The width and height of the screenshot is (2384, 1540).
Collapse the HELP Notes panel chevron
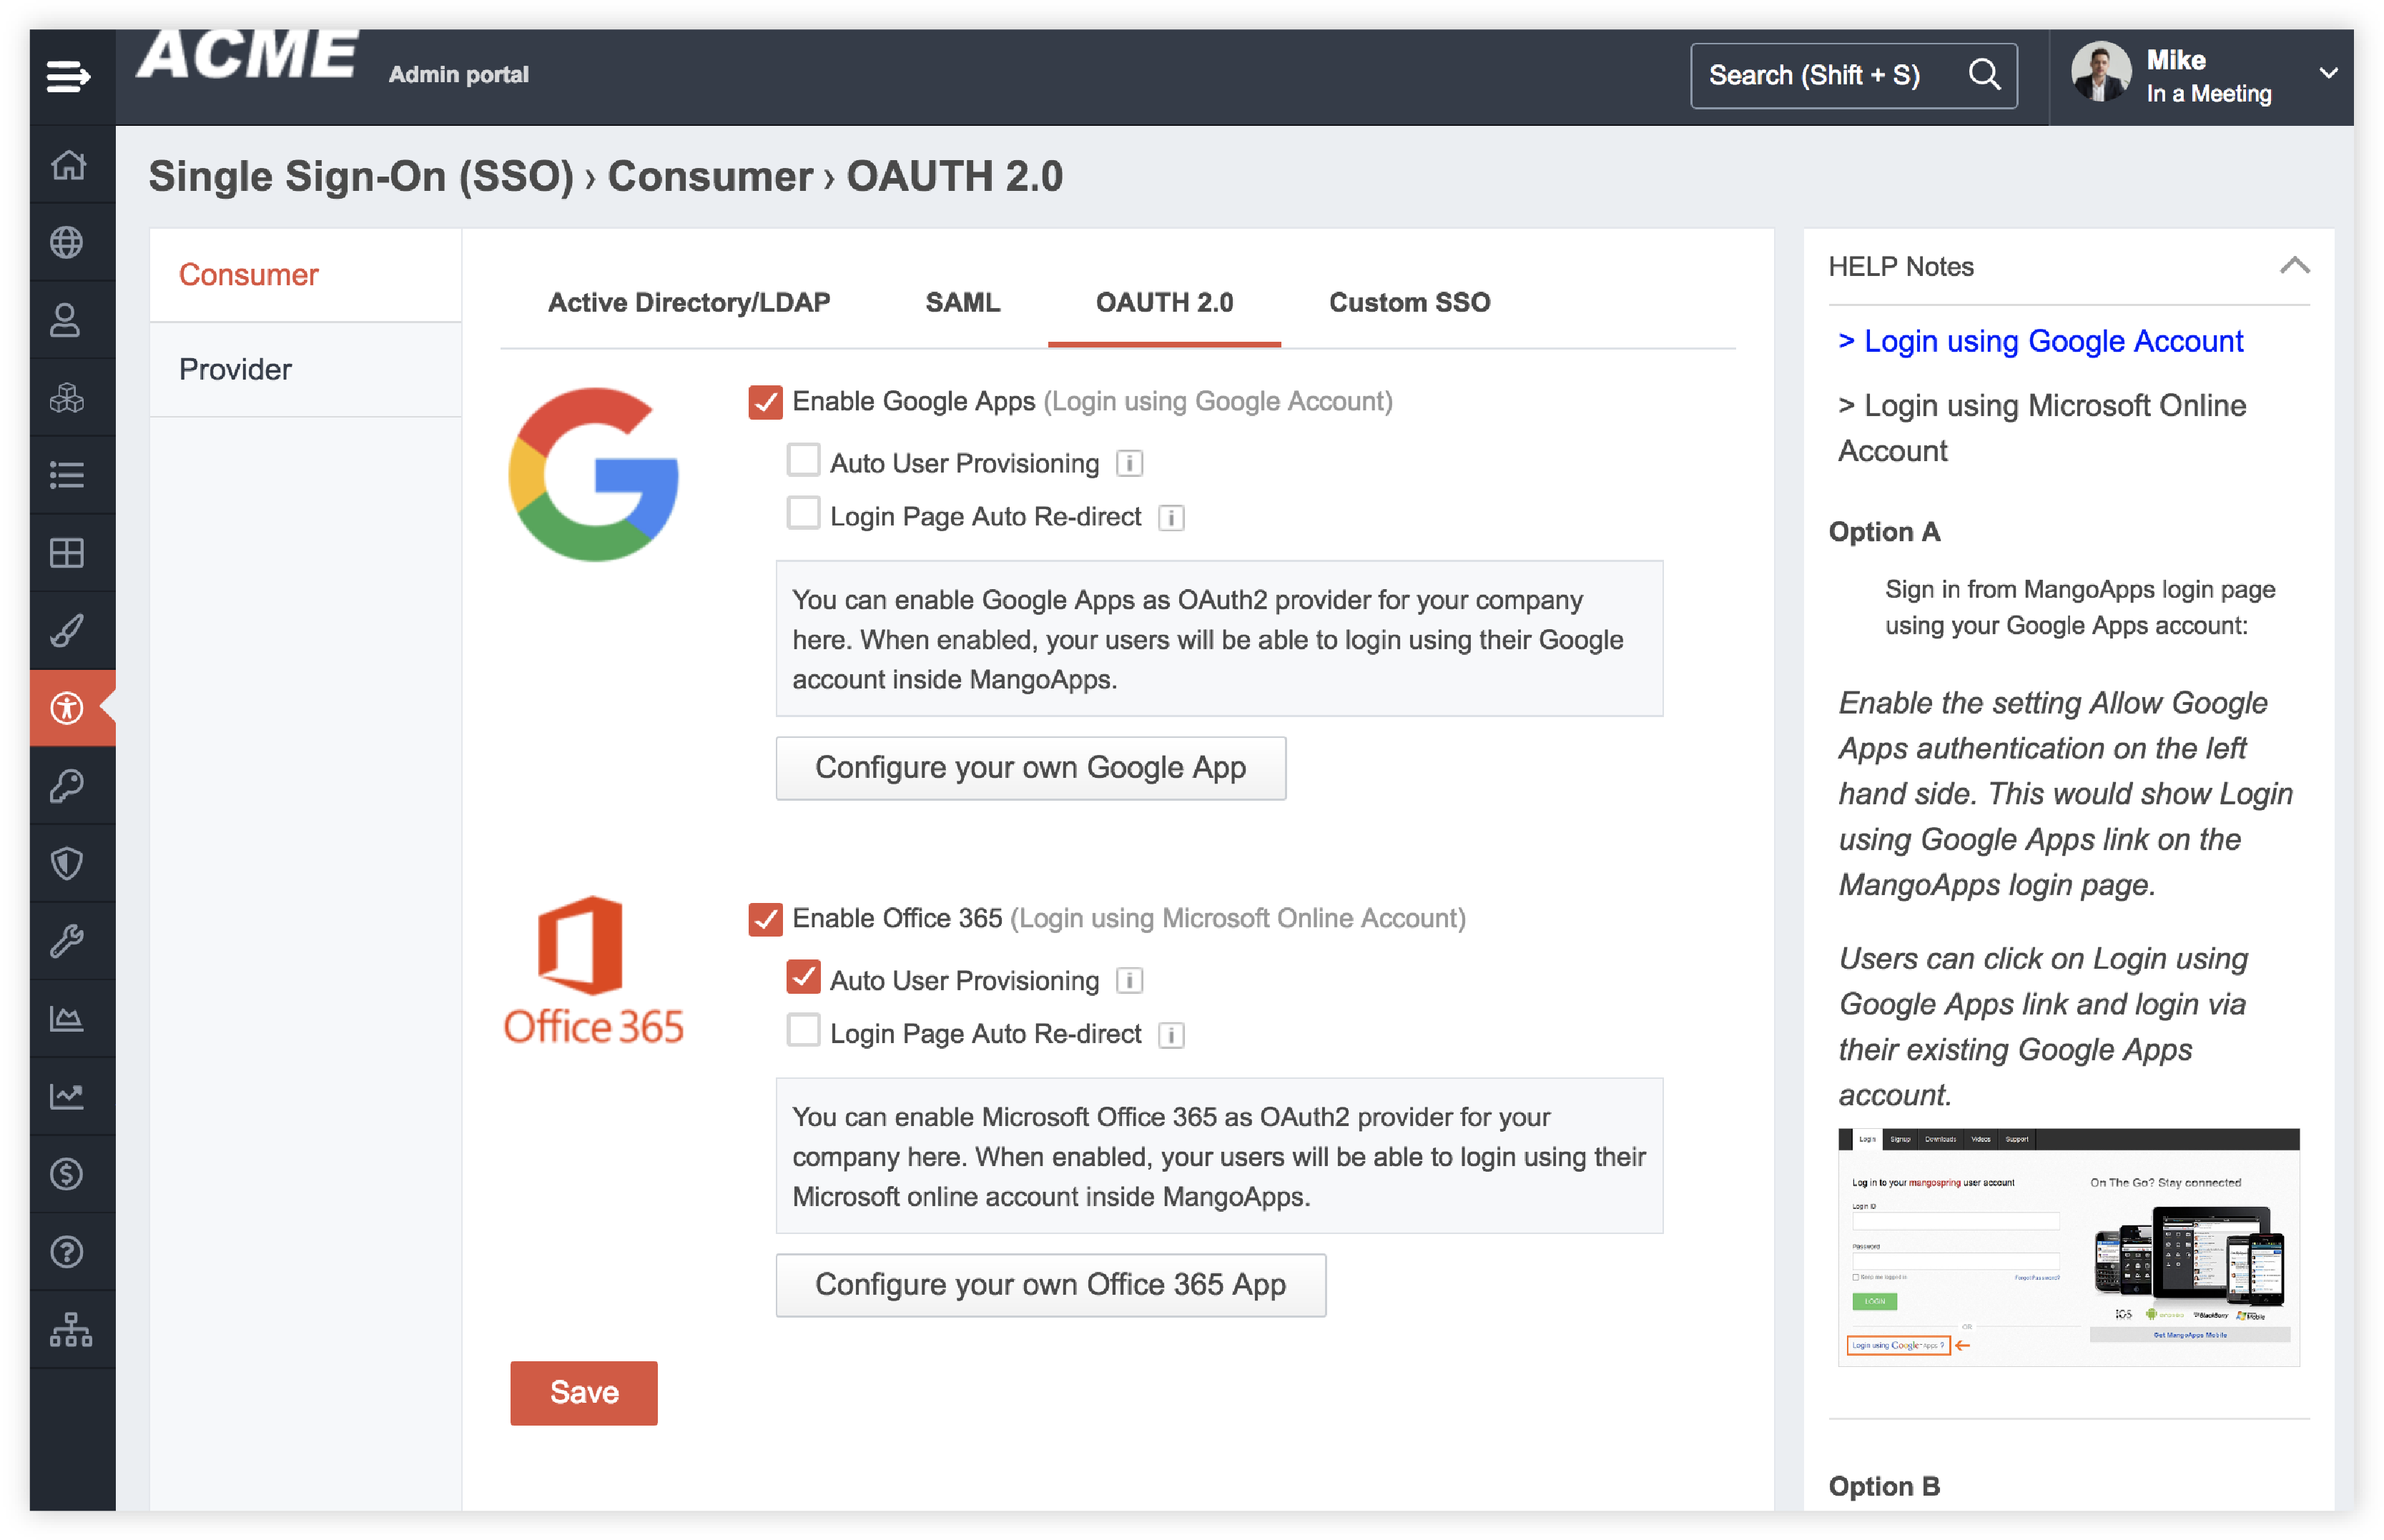(x=2295, y=266)
